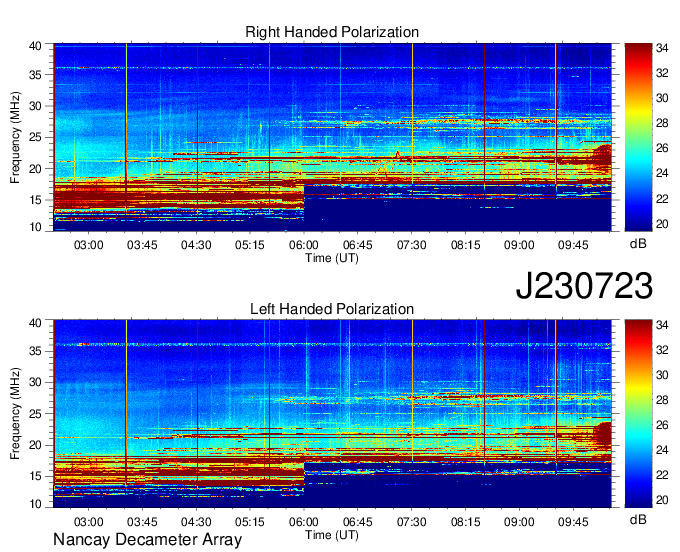Click the 40 MHz tick of Right Handed plot
Image resolution: width=680 pixels, height=552 pixels.
pyautogui.click(x=35, y=46)
